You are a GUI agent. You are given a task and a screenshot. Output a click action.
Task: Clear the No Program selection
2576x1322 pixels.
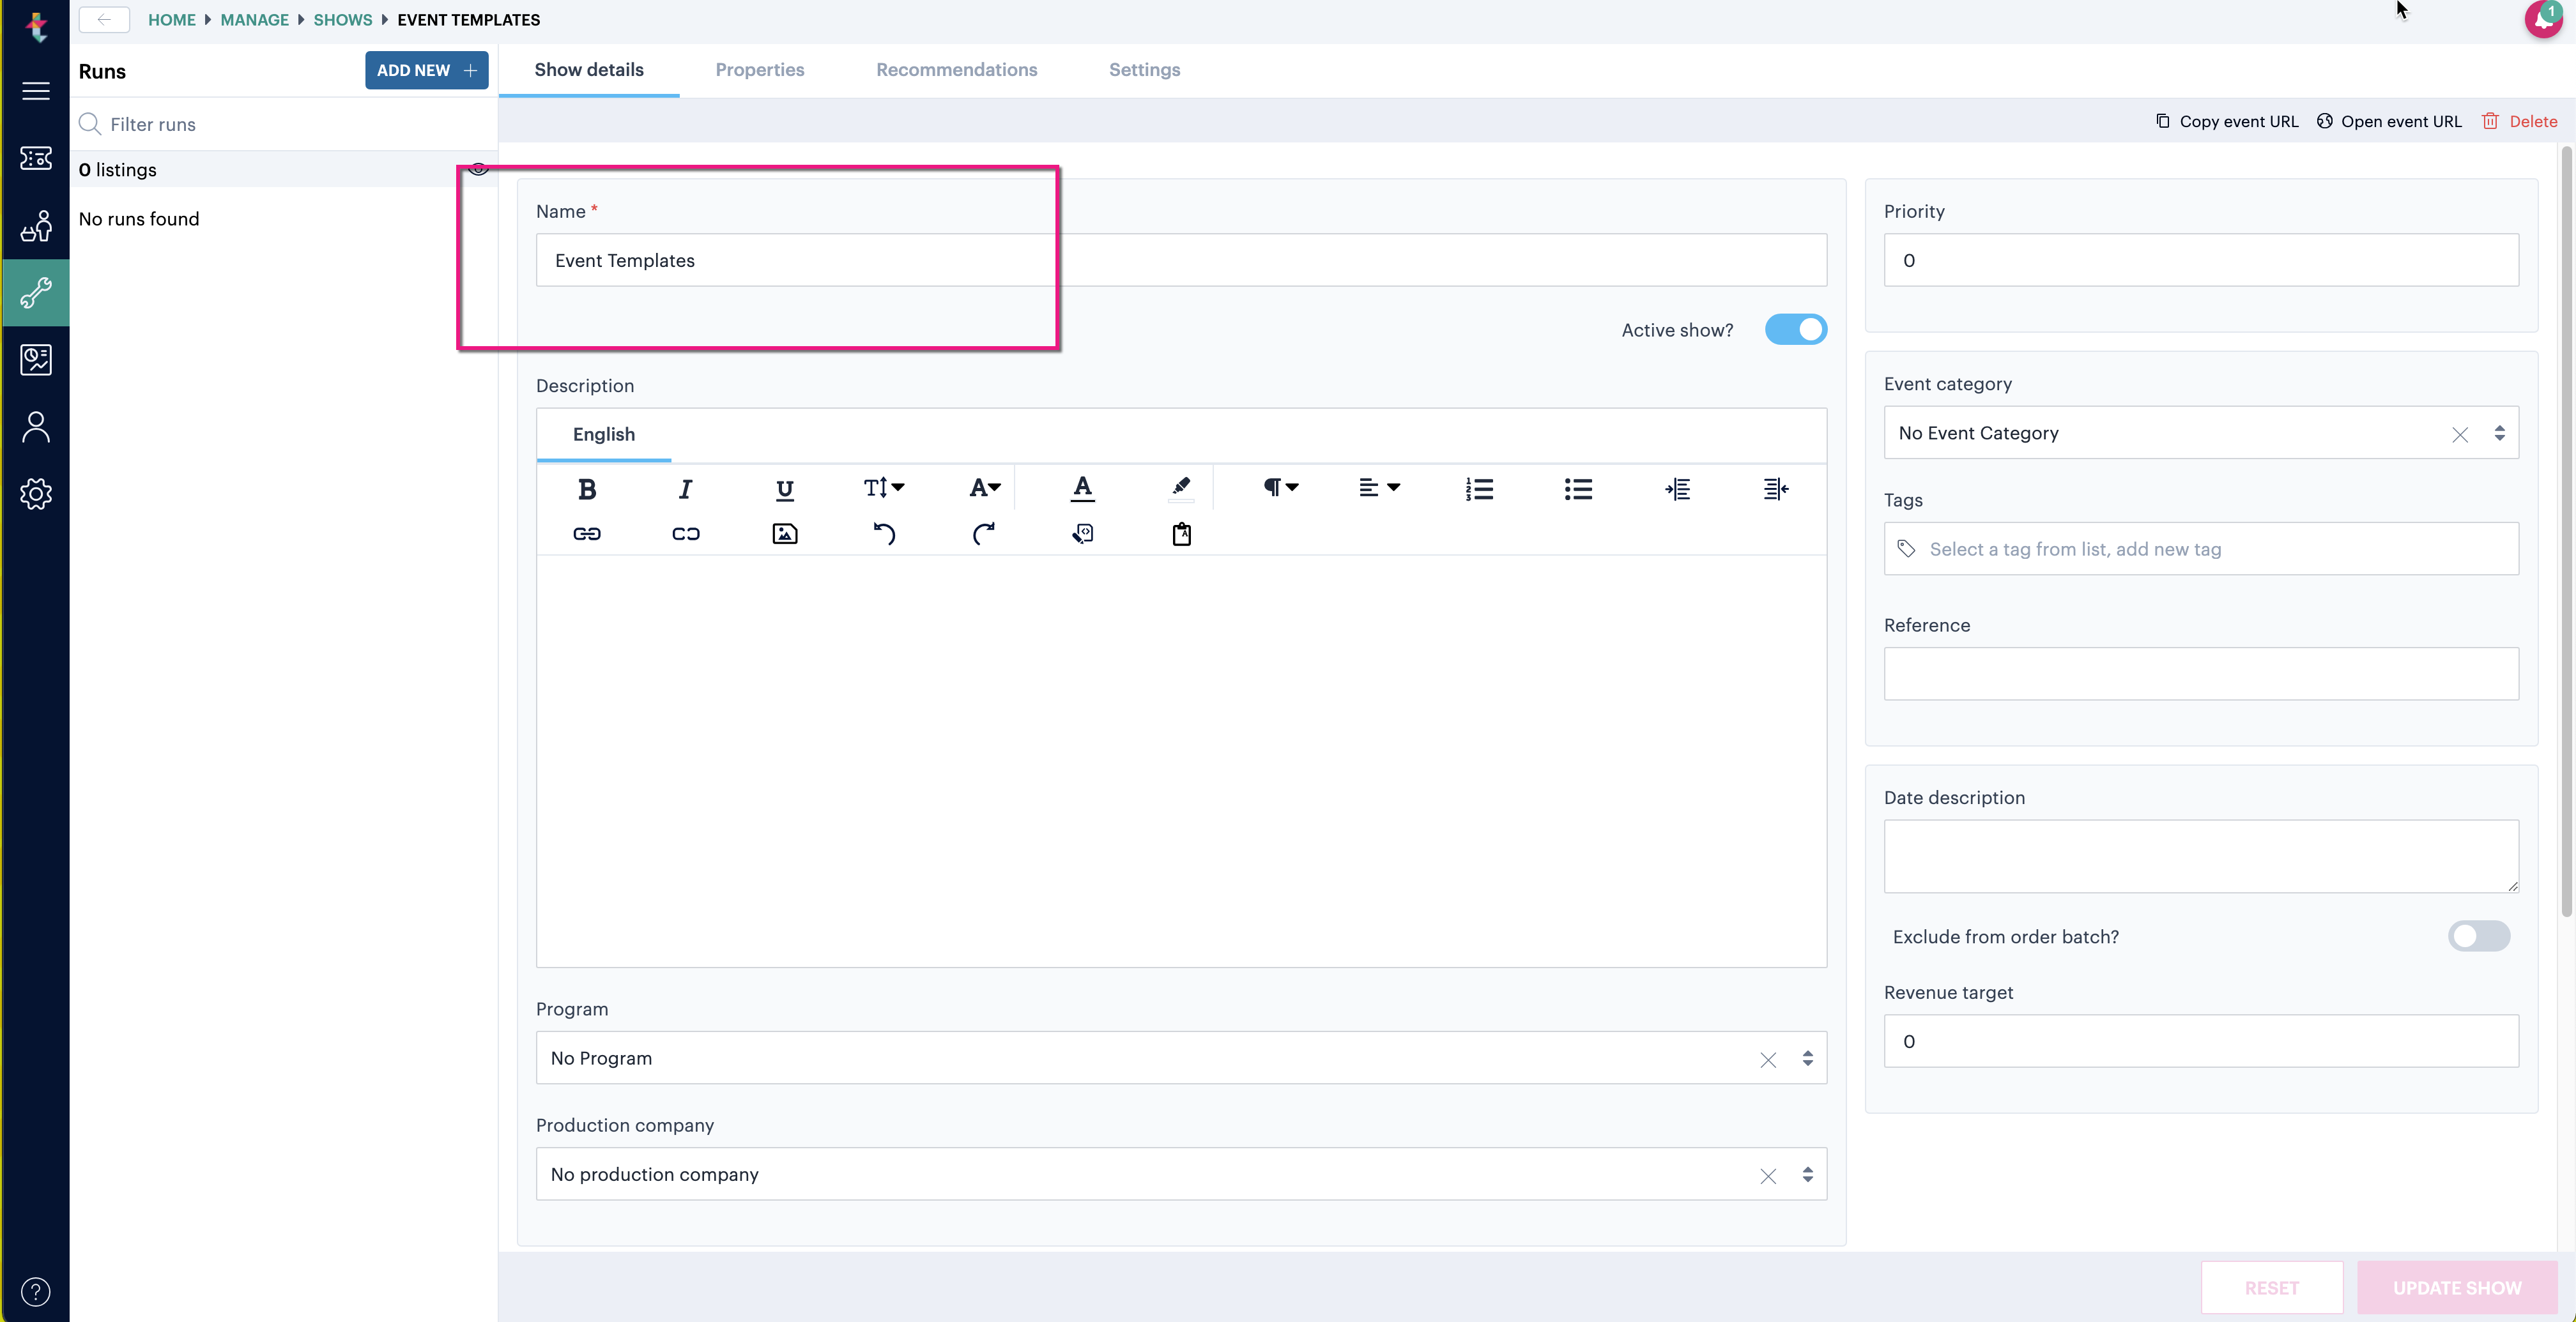[1768, 1060]
